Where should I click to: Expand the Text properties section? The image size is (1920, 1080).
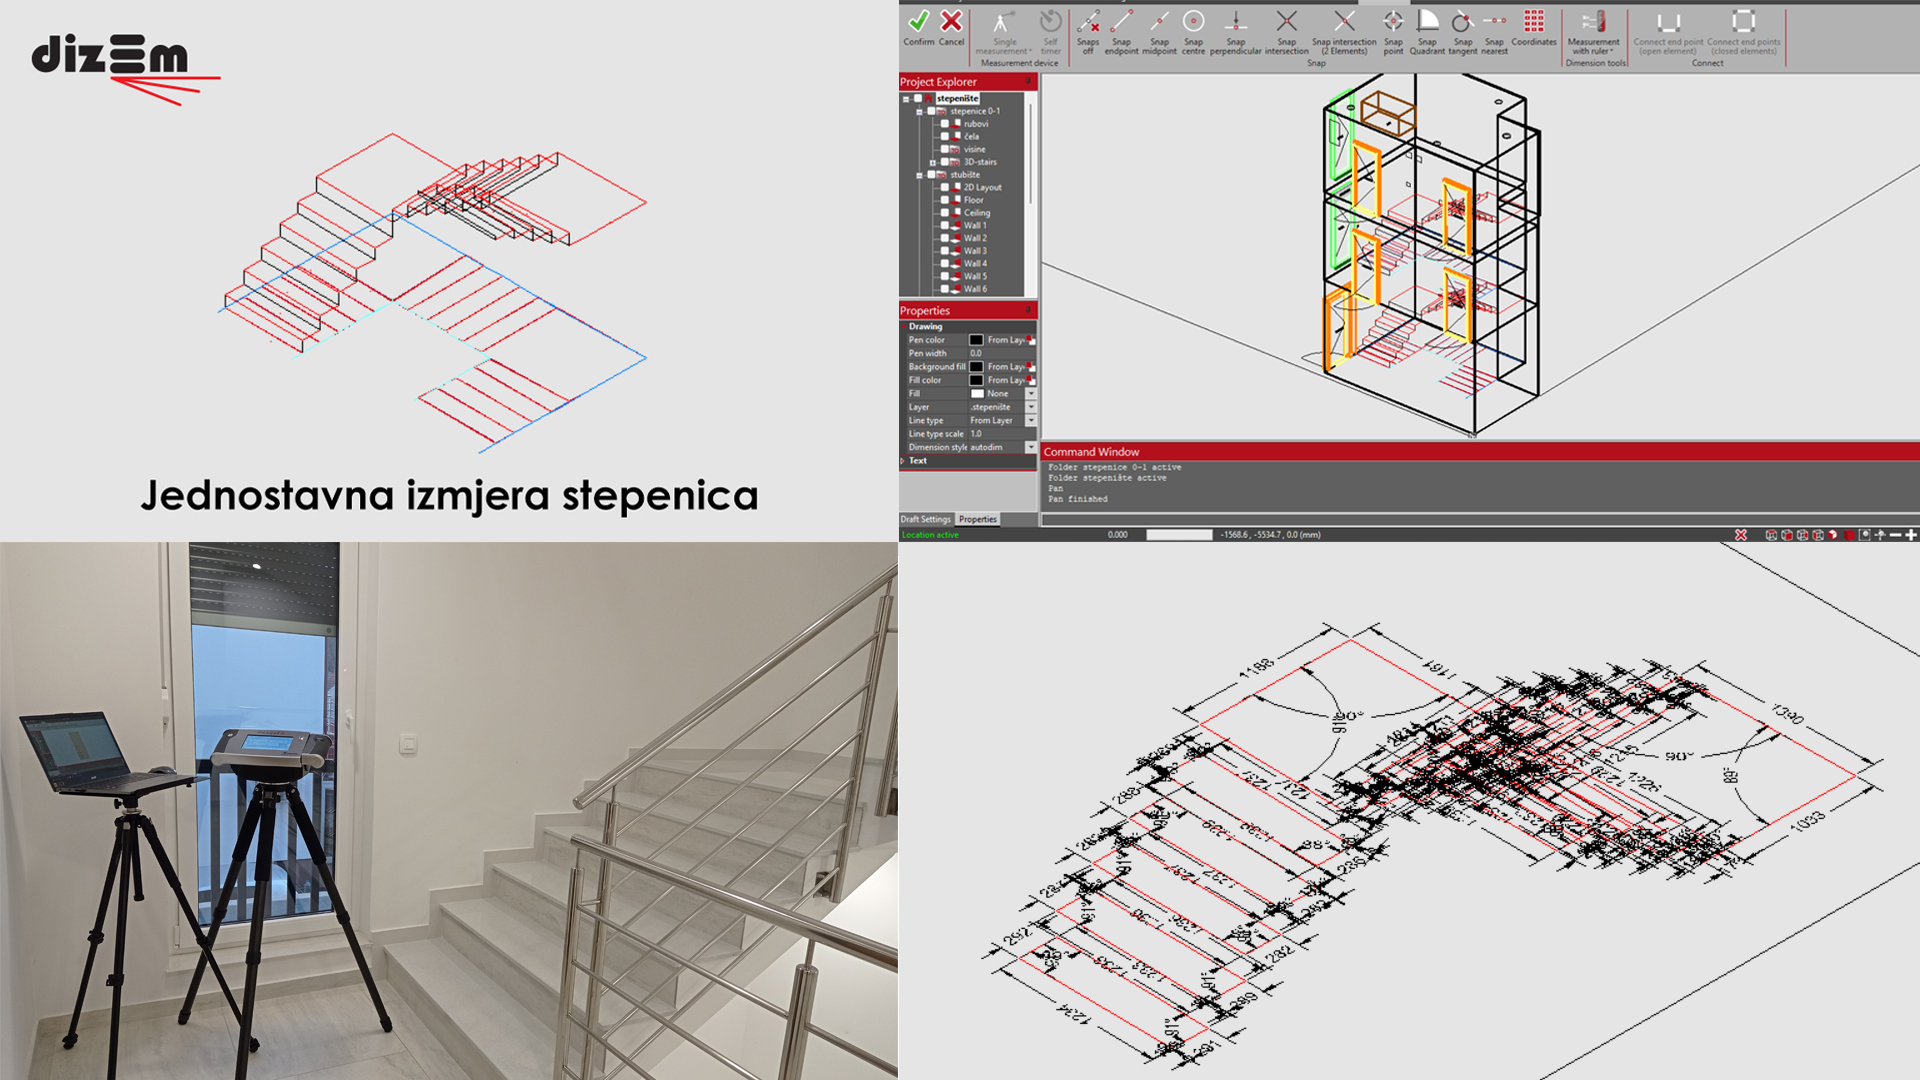pyautogui.click(x=903, y=461)
